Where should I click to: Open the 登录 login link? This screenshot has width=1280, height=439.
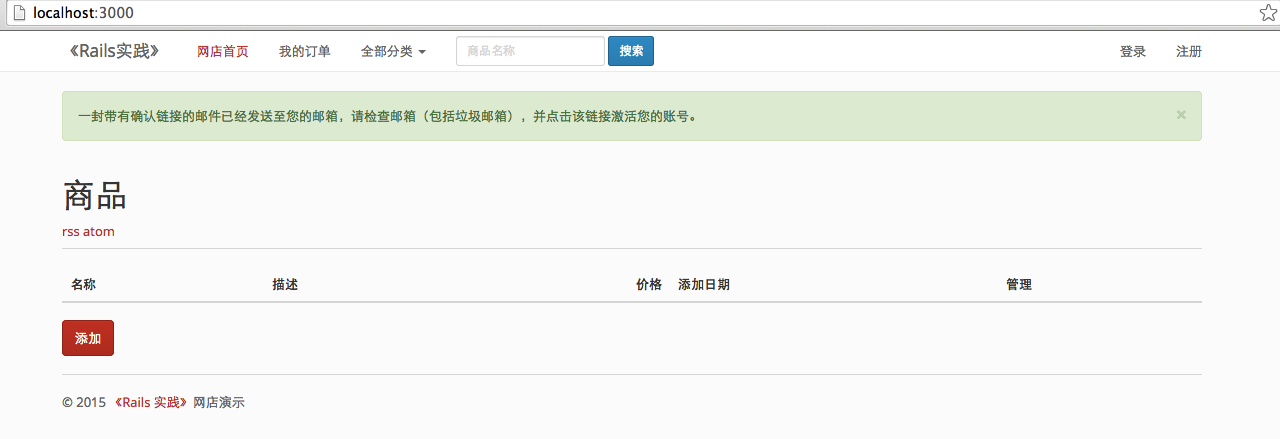[1132, 52]
